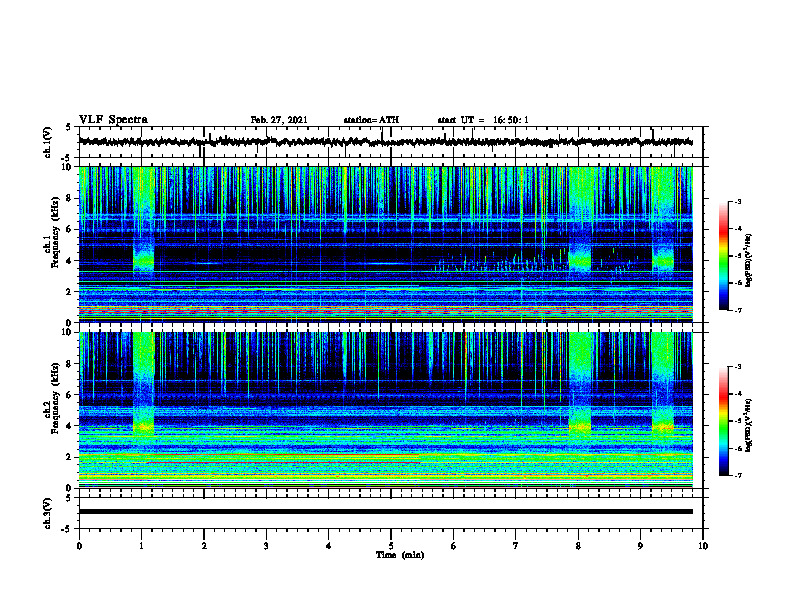Screen dimensions: 792x612
Task: Click the ch.2 color scale bar
Action: (x=723, y=421)
